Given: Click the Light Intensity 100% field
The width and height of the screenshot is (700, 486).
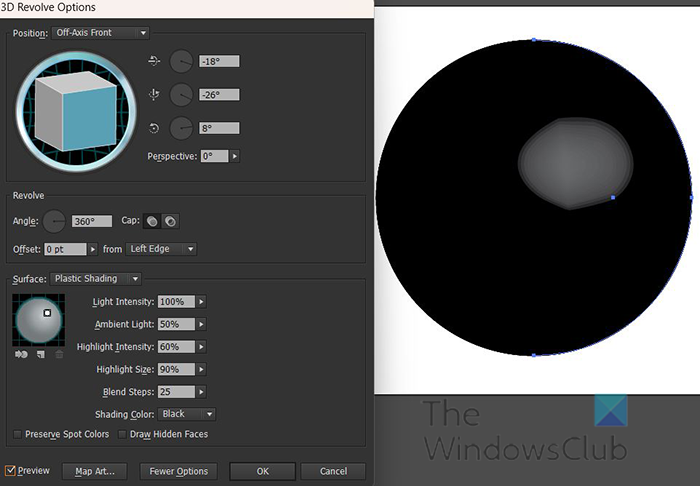Looking at the screenshot, I should click(x=176, y=302).
